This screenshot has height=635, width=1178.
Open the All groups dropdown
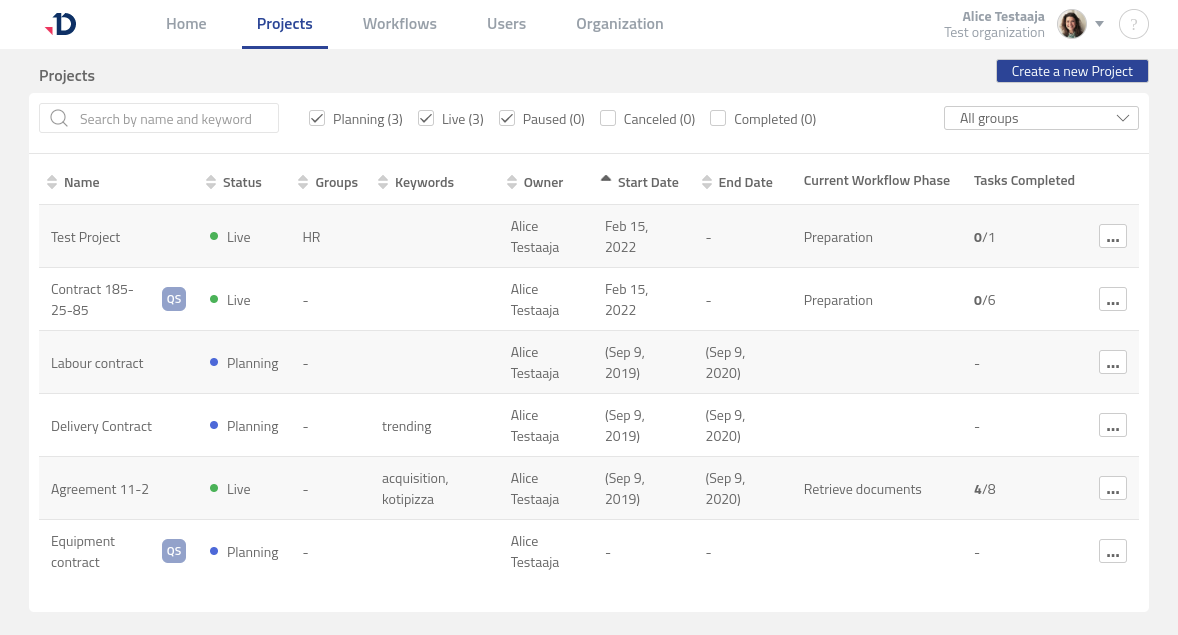coord(1040,118)
